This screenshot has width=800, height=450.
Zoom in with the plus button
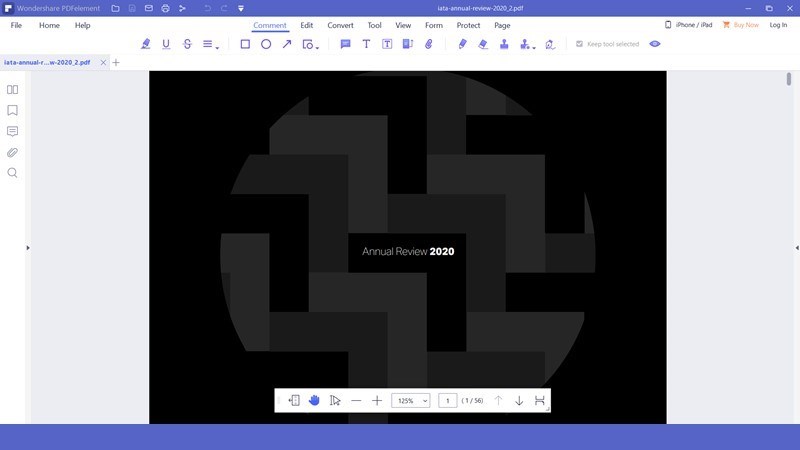tap(377, 401)
